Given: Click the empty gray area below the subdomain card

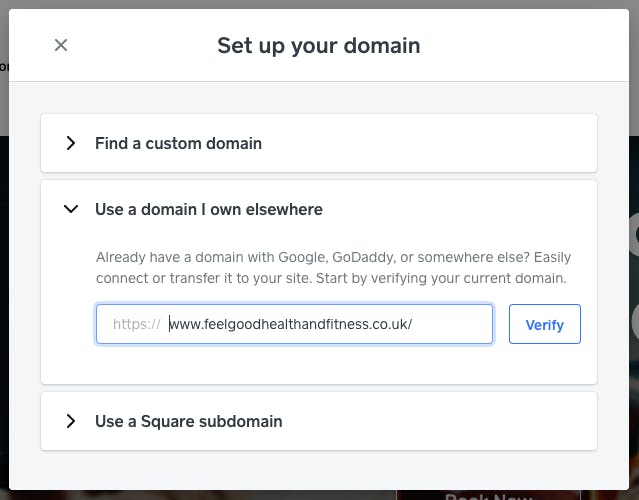Looking at the screenshot, I should (319, 470).
